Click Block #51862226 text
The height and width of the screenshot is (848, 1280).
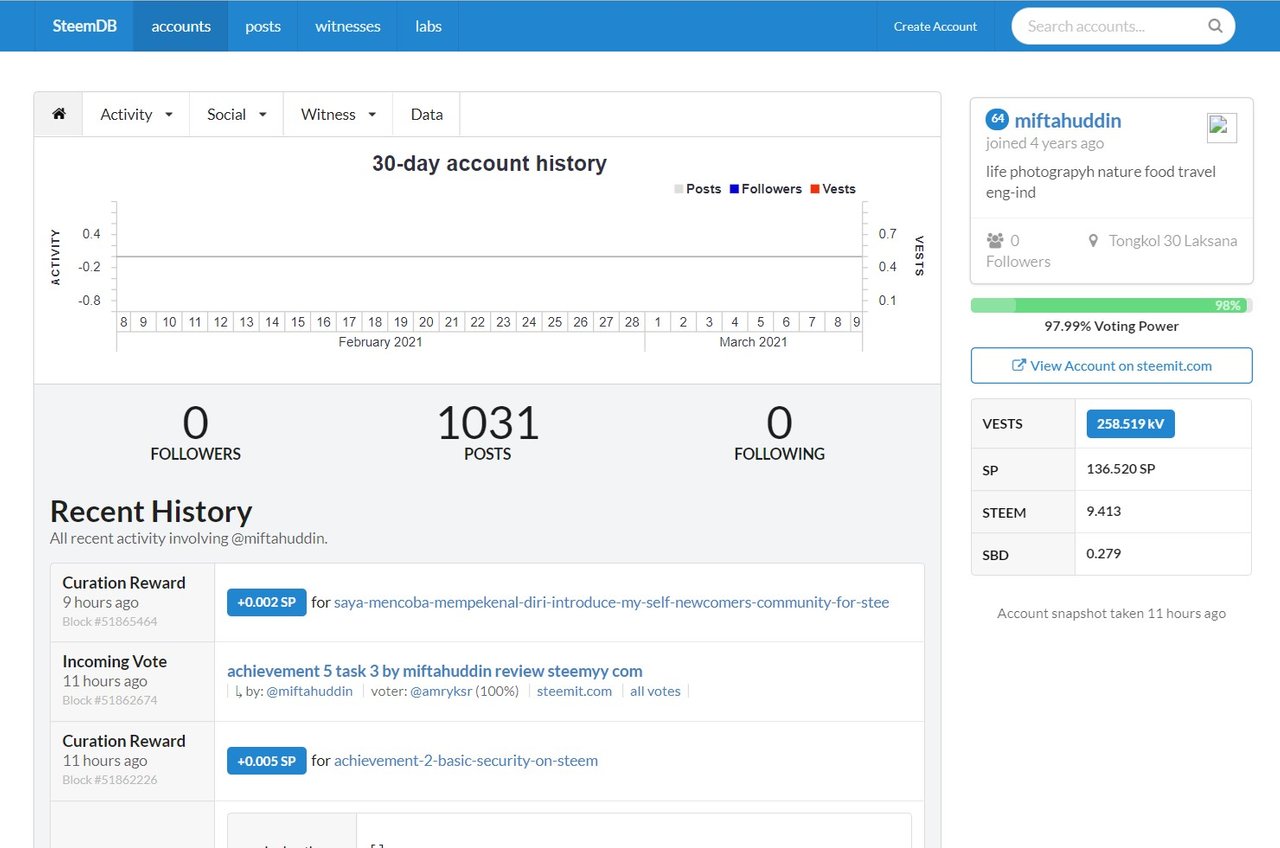(110, 780)
